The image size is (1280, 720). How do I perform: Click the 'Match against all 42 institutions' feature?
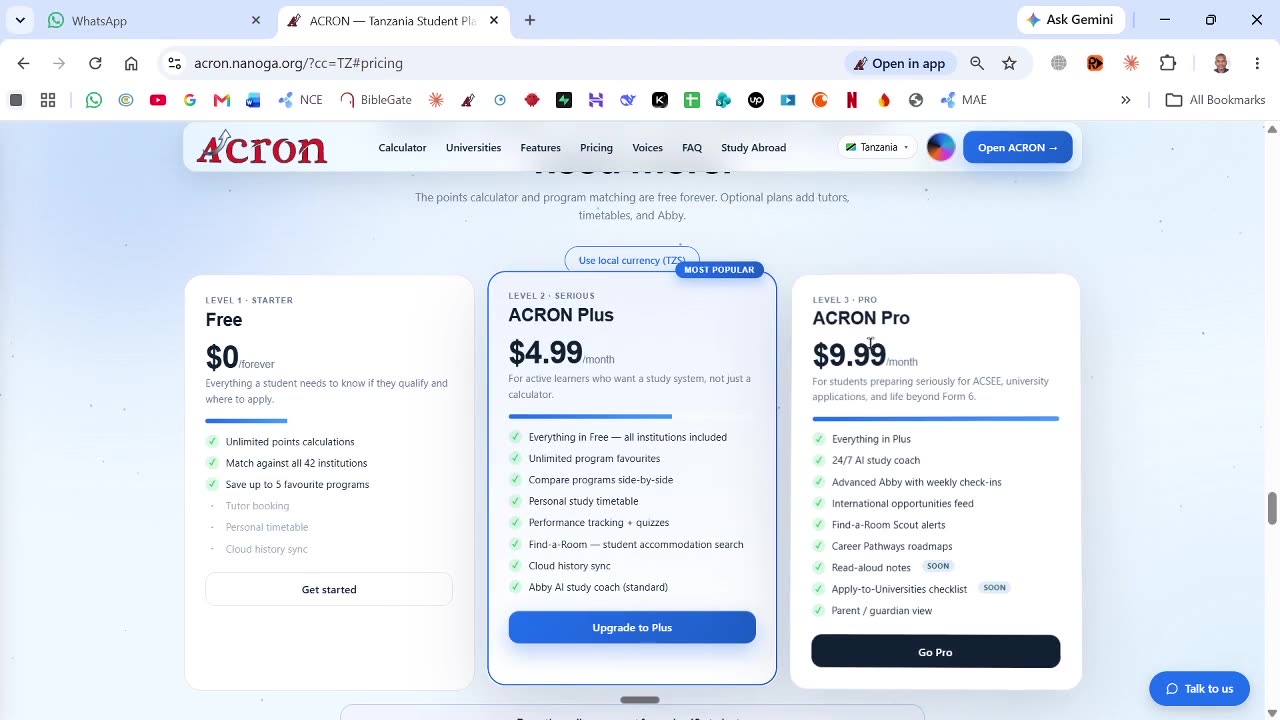click(296, 463)
